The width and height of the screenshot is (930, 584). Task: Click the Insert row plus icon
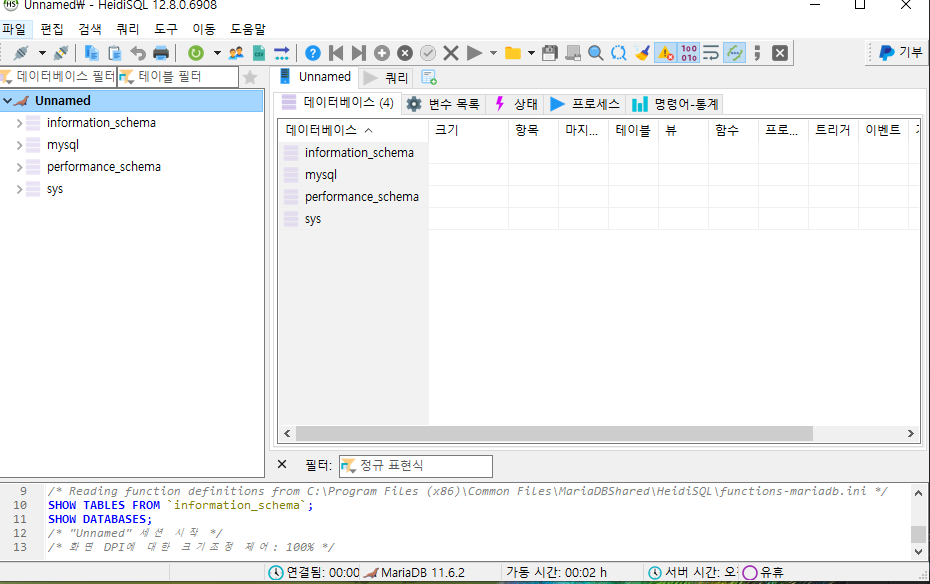(x=381, y=53)
